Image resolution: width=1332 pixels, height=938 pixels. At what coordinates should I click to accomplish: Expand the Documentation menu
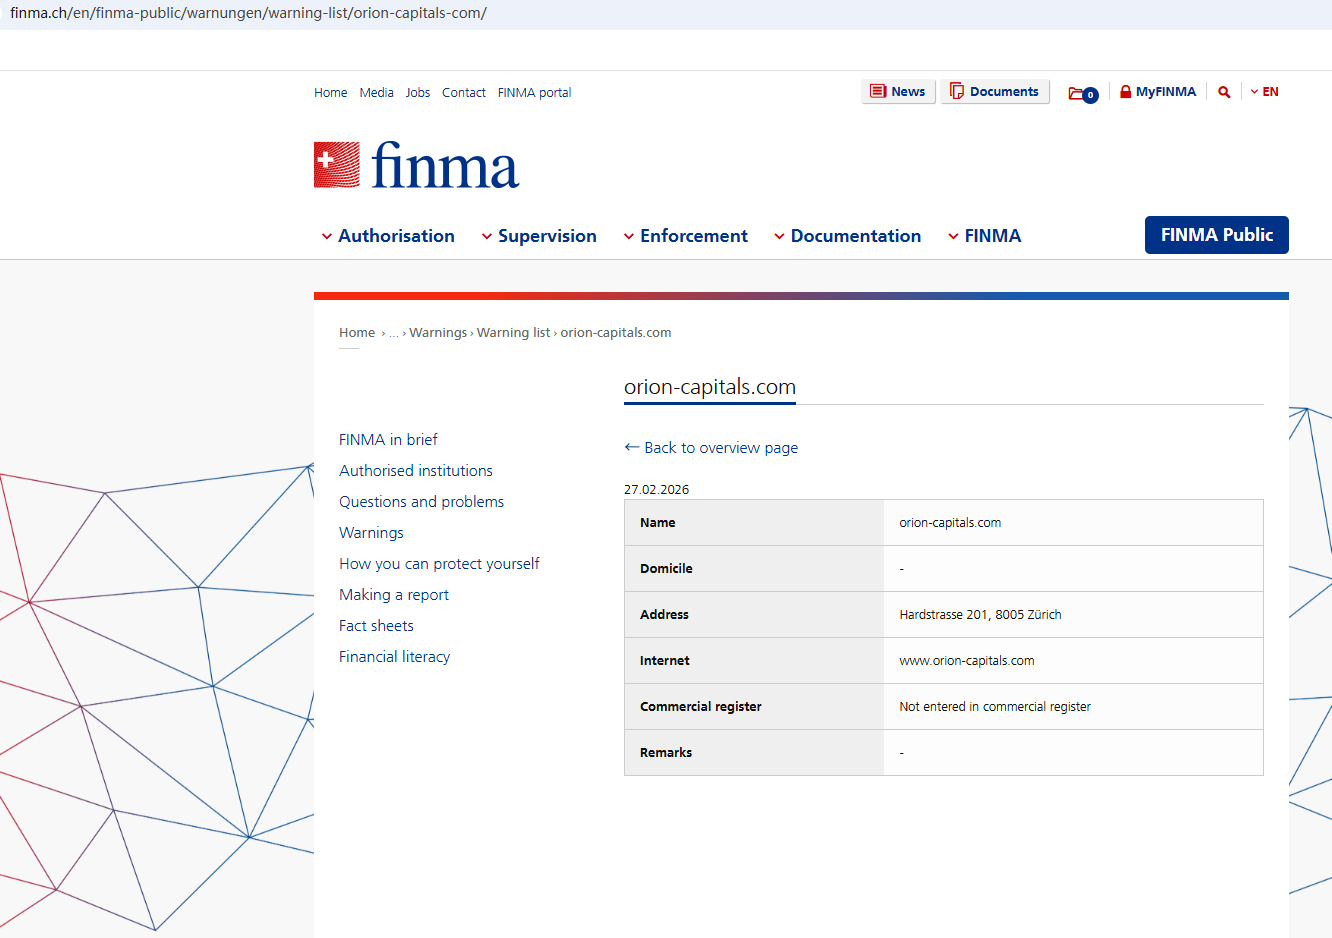point(848,236)
